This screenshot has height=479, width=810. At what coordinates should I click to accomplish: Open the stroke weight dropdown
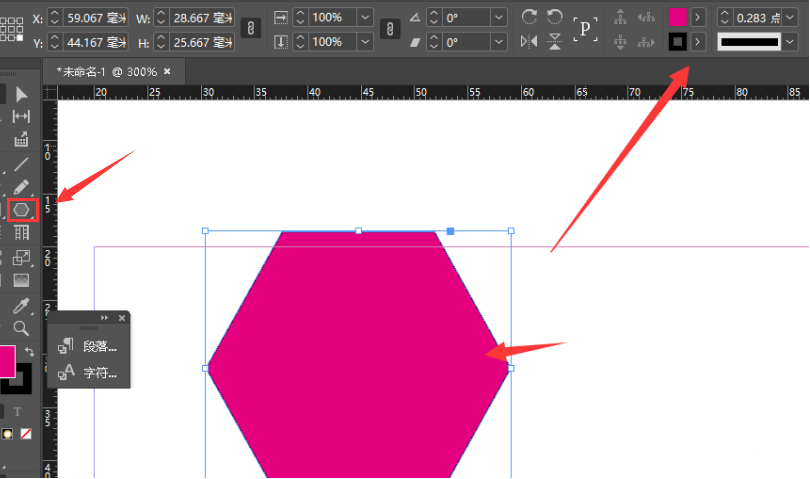pyautogui.click(x=790, y=18)
